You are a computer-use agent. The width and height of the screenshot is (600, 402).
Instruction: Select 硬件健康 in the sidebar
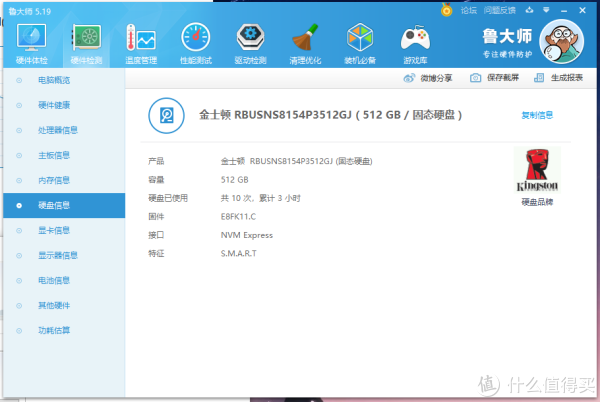point(64,105)
